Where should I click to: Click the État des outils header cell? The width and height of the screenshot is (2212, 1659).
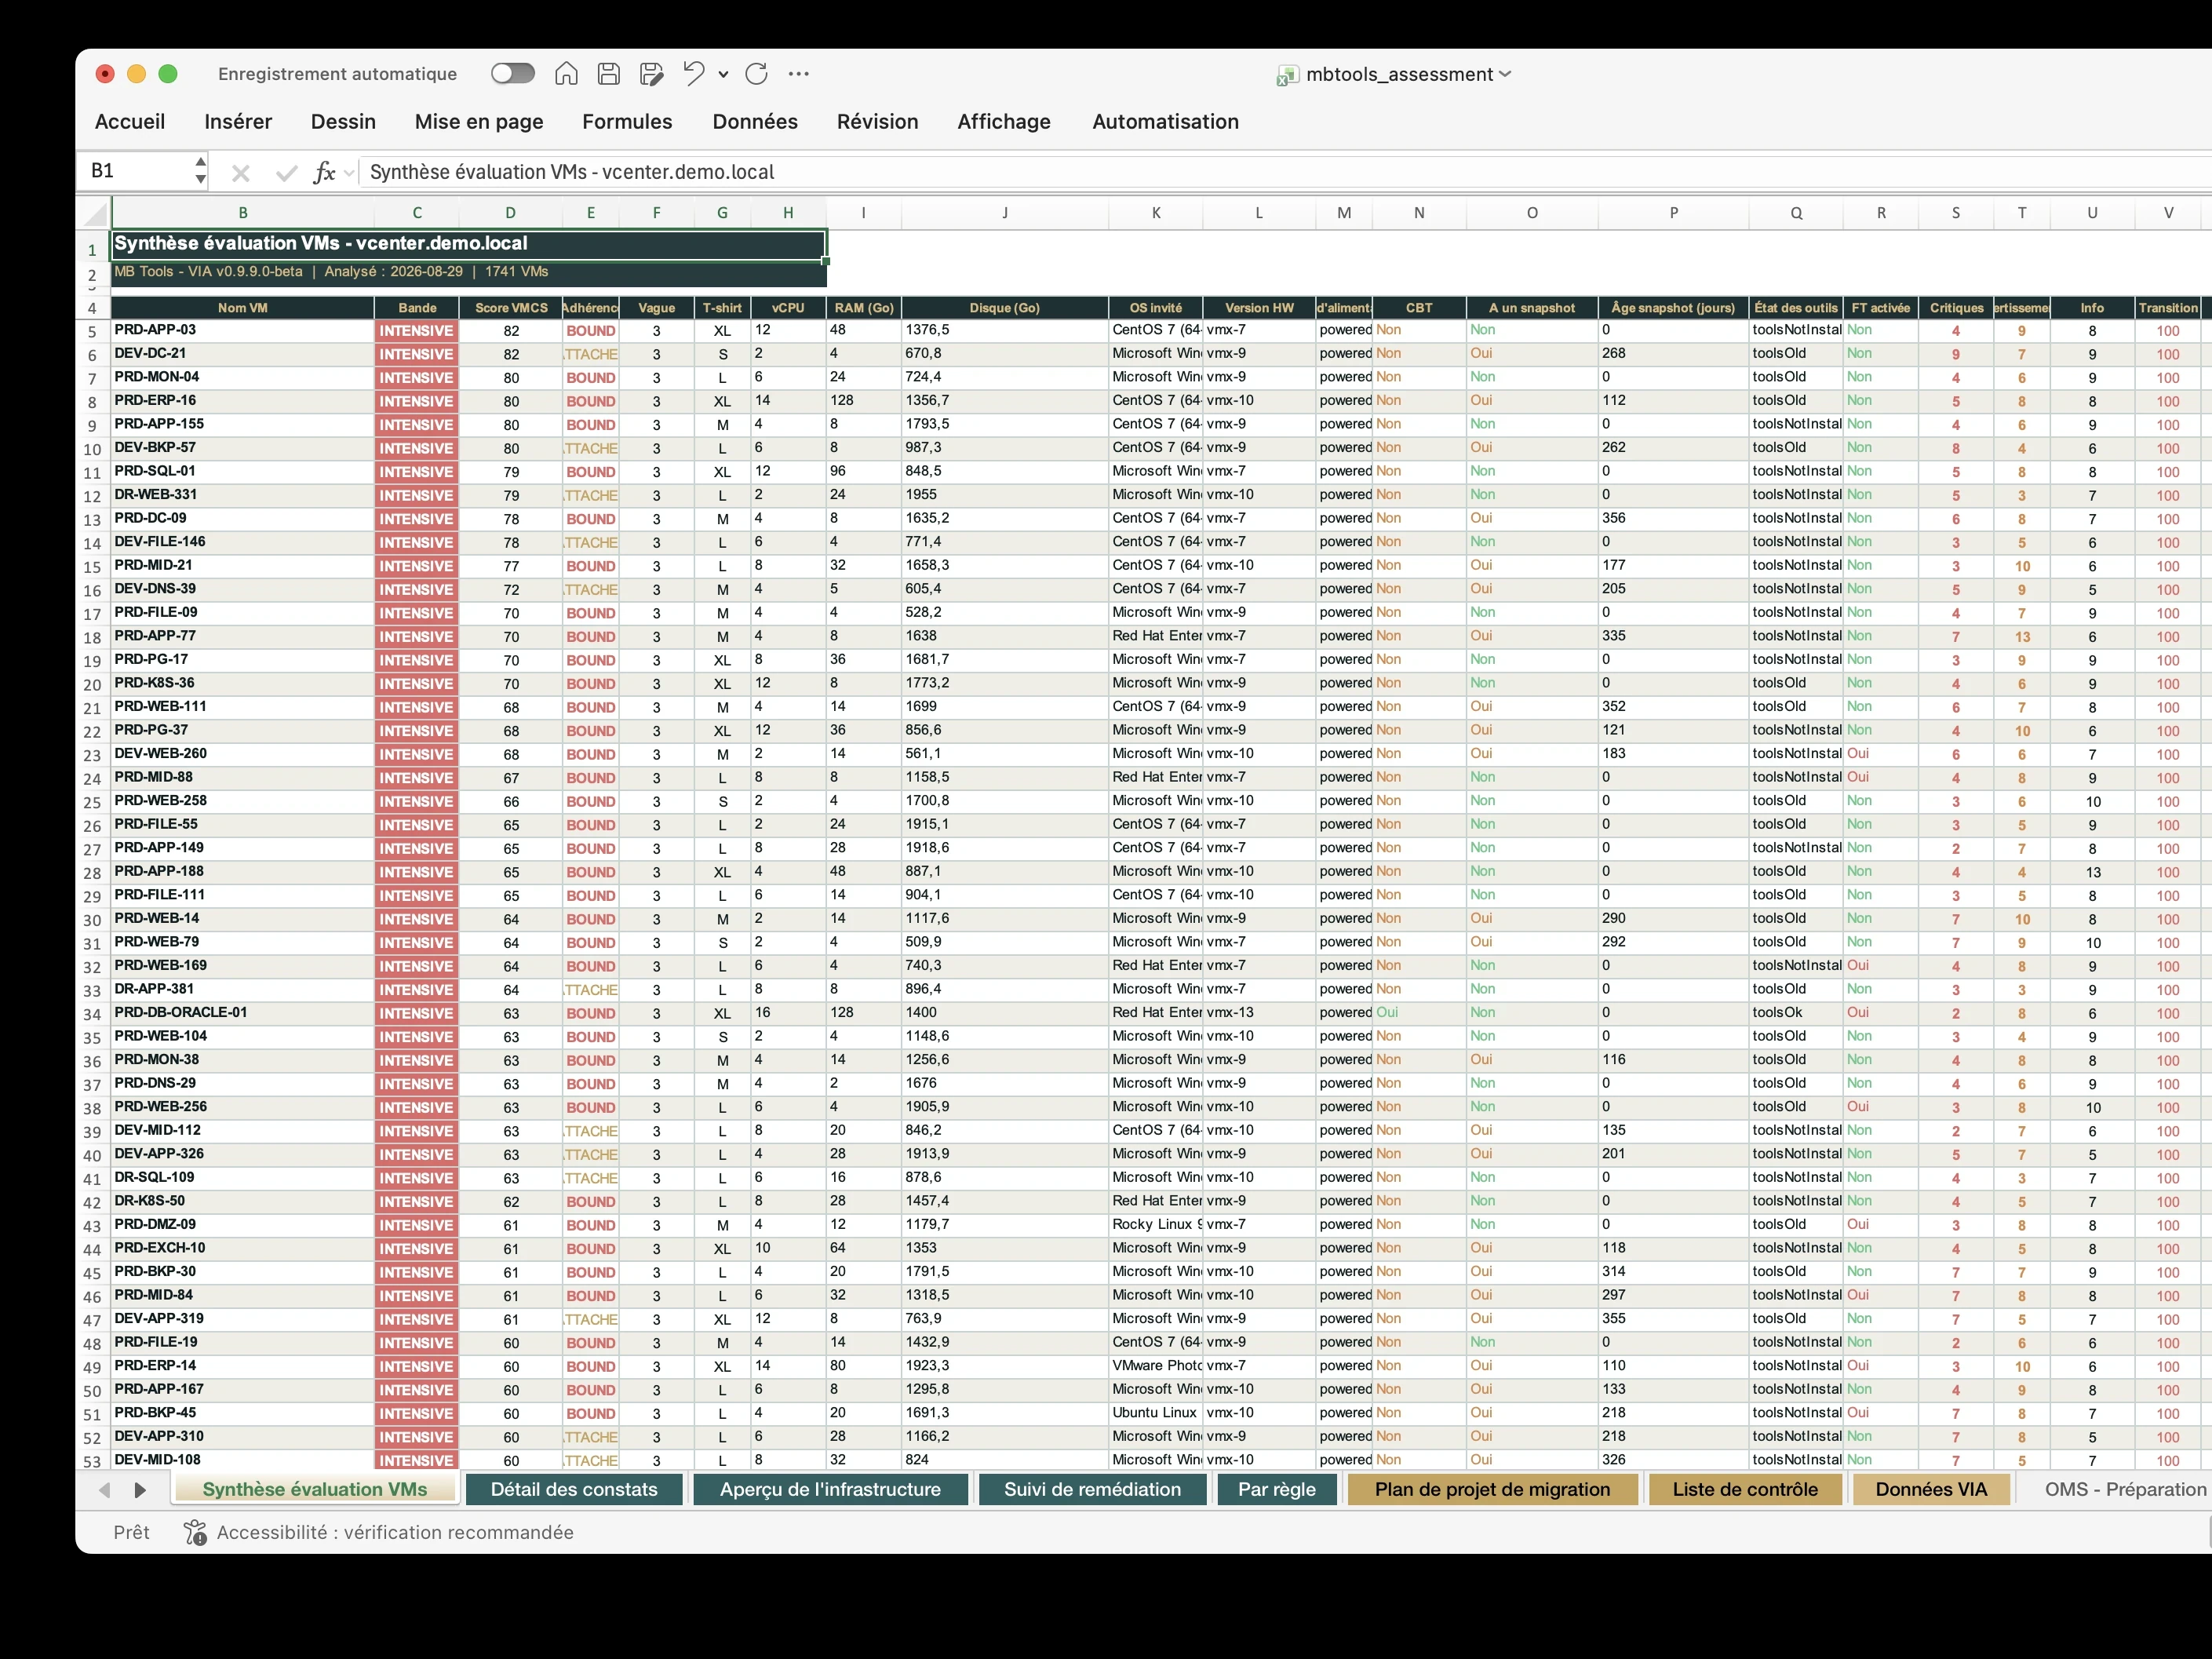[x=1796, y=308]
